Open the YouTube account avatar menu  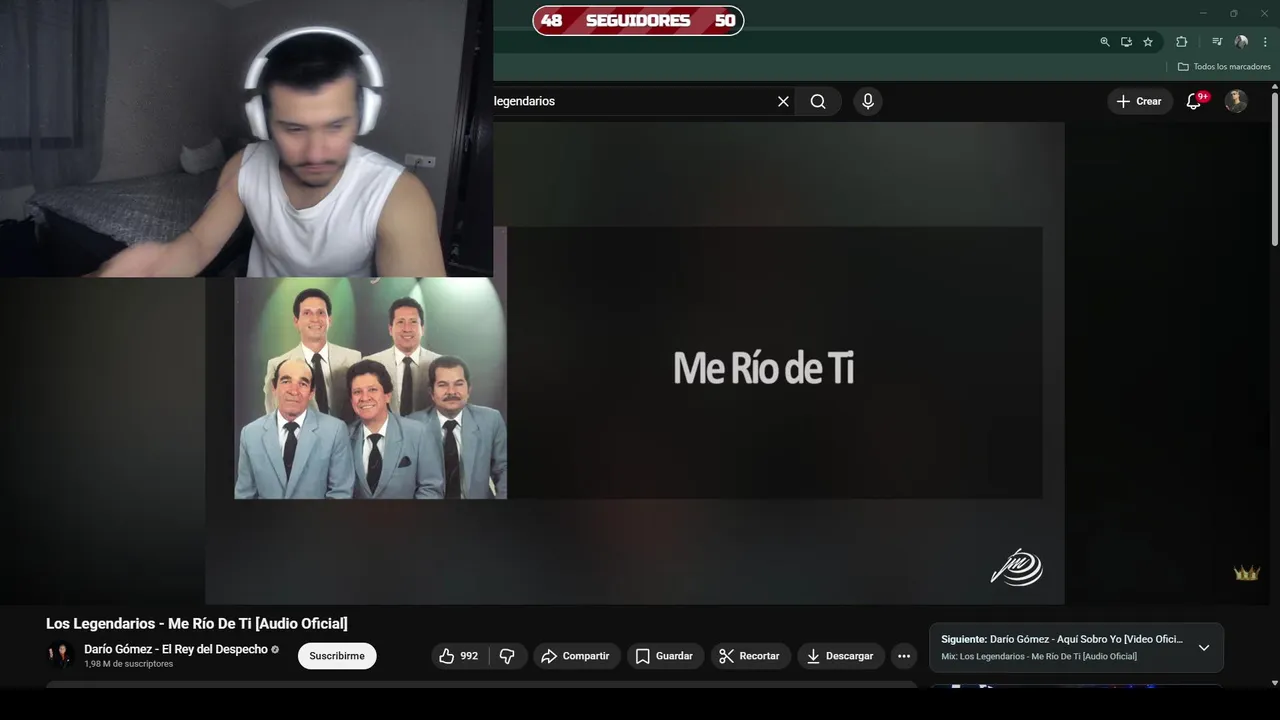tap(1237, 101)
